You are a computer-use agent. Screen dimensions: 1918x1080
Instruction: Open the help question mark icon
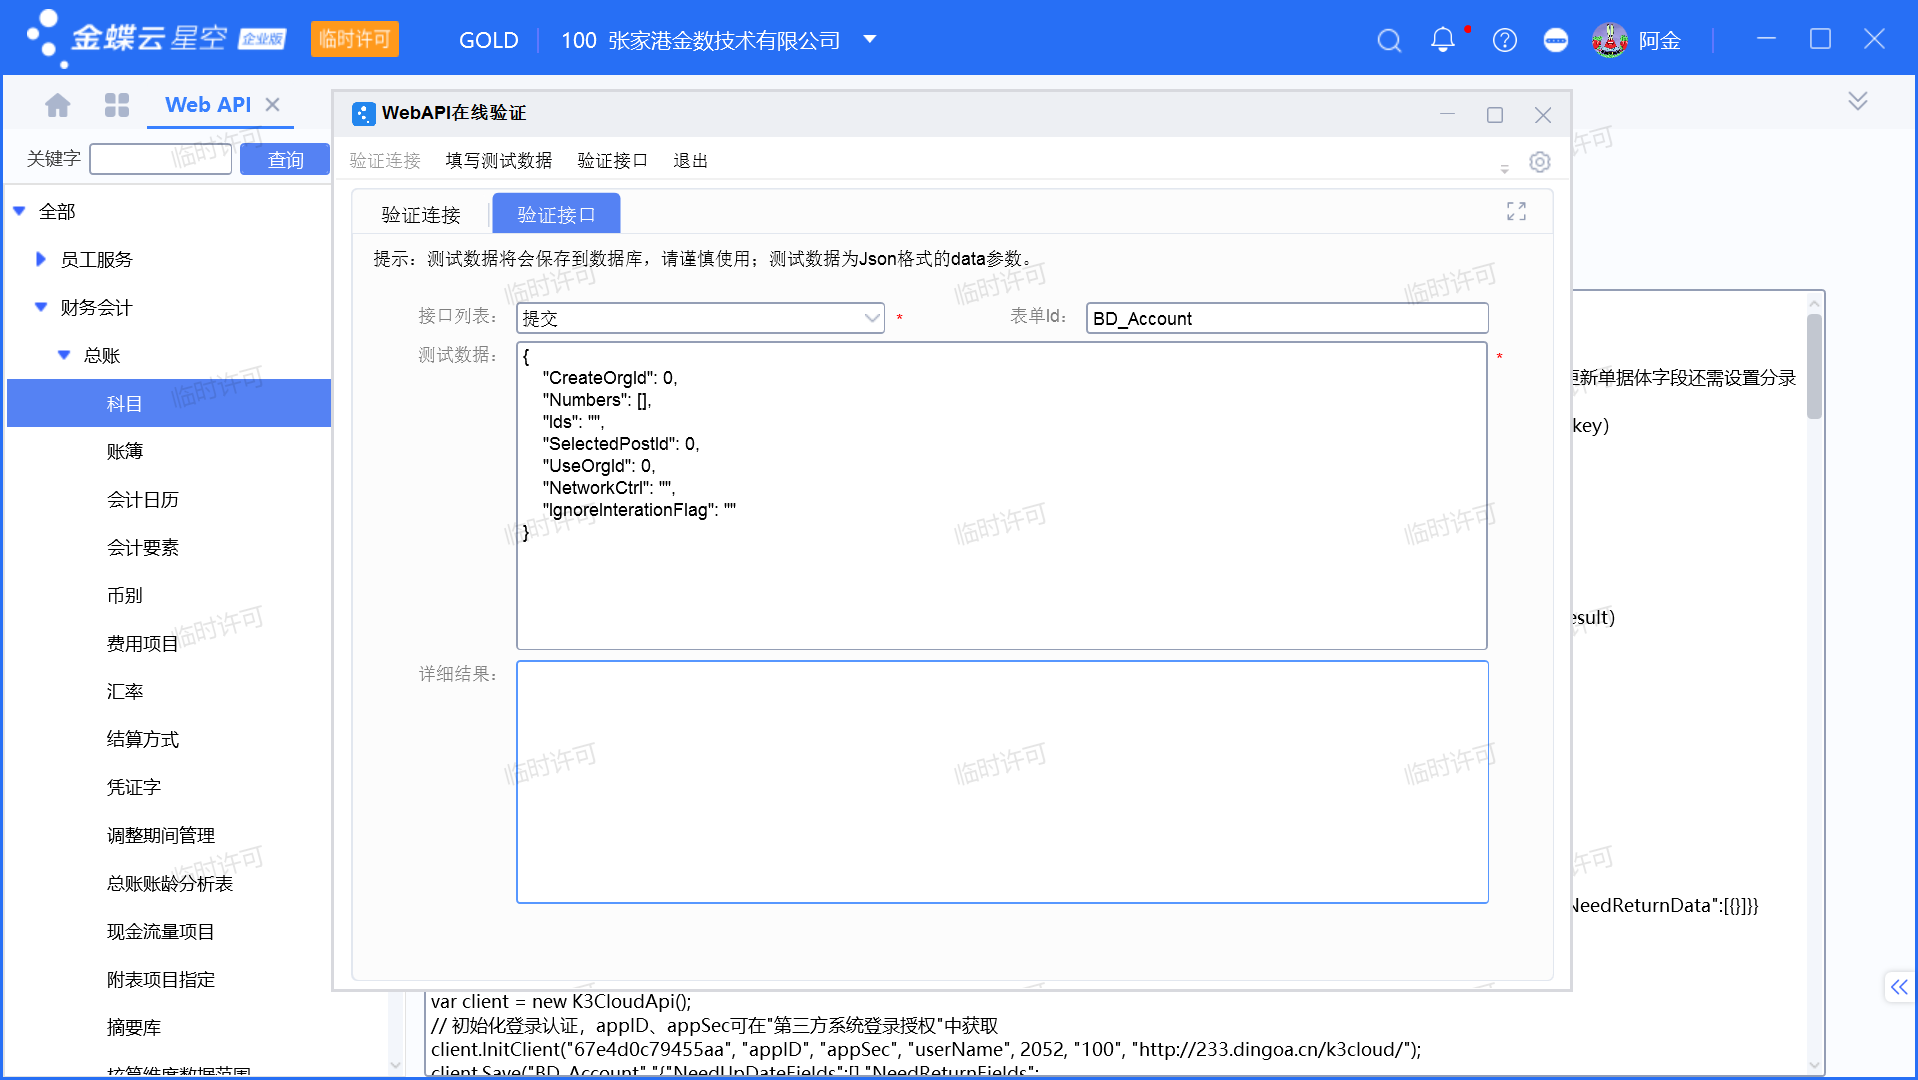click(1505, 40)
